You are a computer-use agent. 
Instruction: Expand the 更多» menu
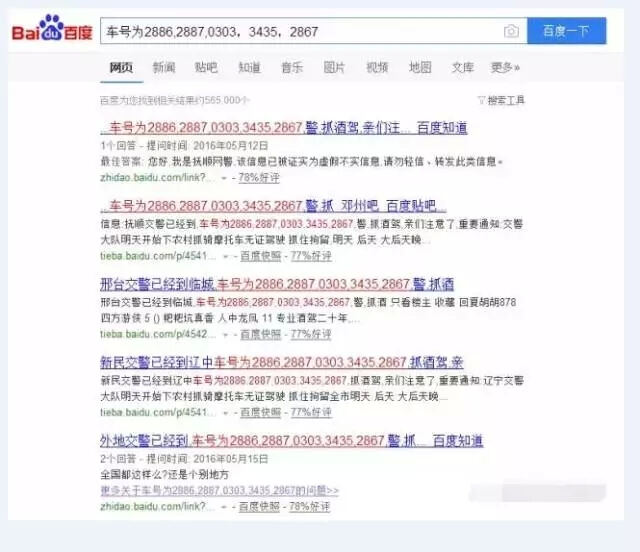point(505,67)
